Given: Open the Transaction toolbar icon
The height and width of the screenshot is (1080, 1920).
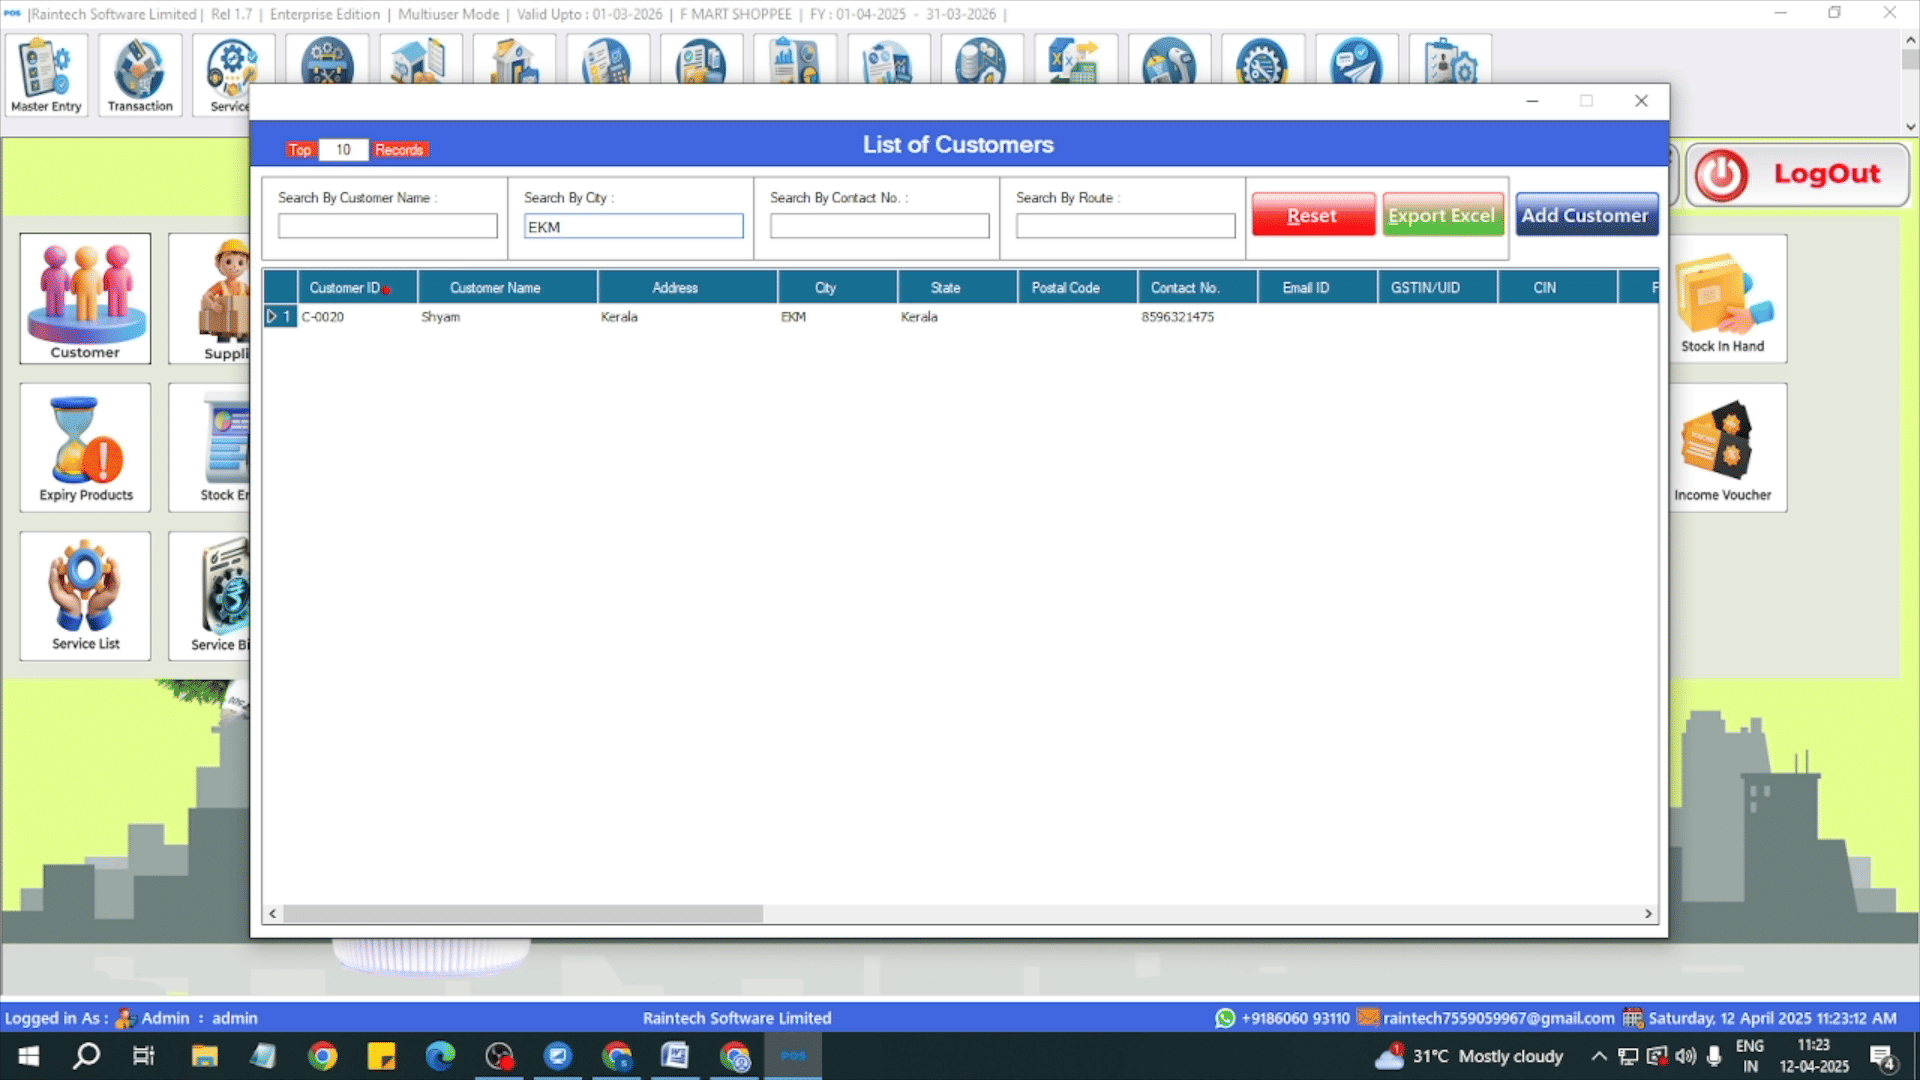Looking at the screenshot, I should click(x=140, y=75).
